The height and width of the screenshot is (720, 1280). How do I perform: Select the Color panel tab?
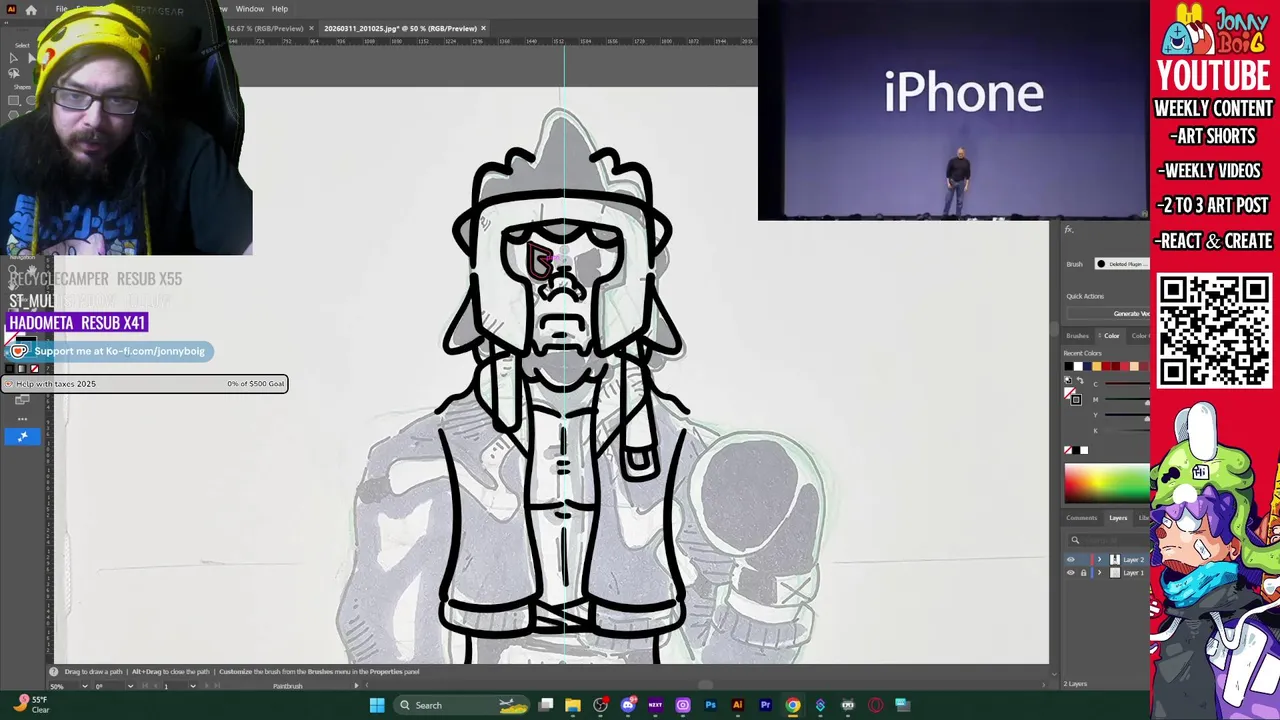[1111, 336]
